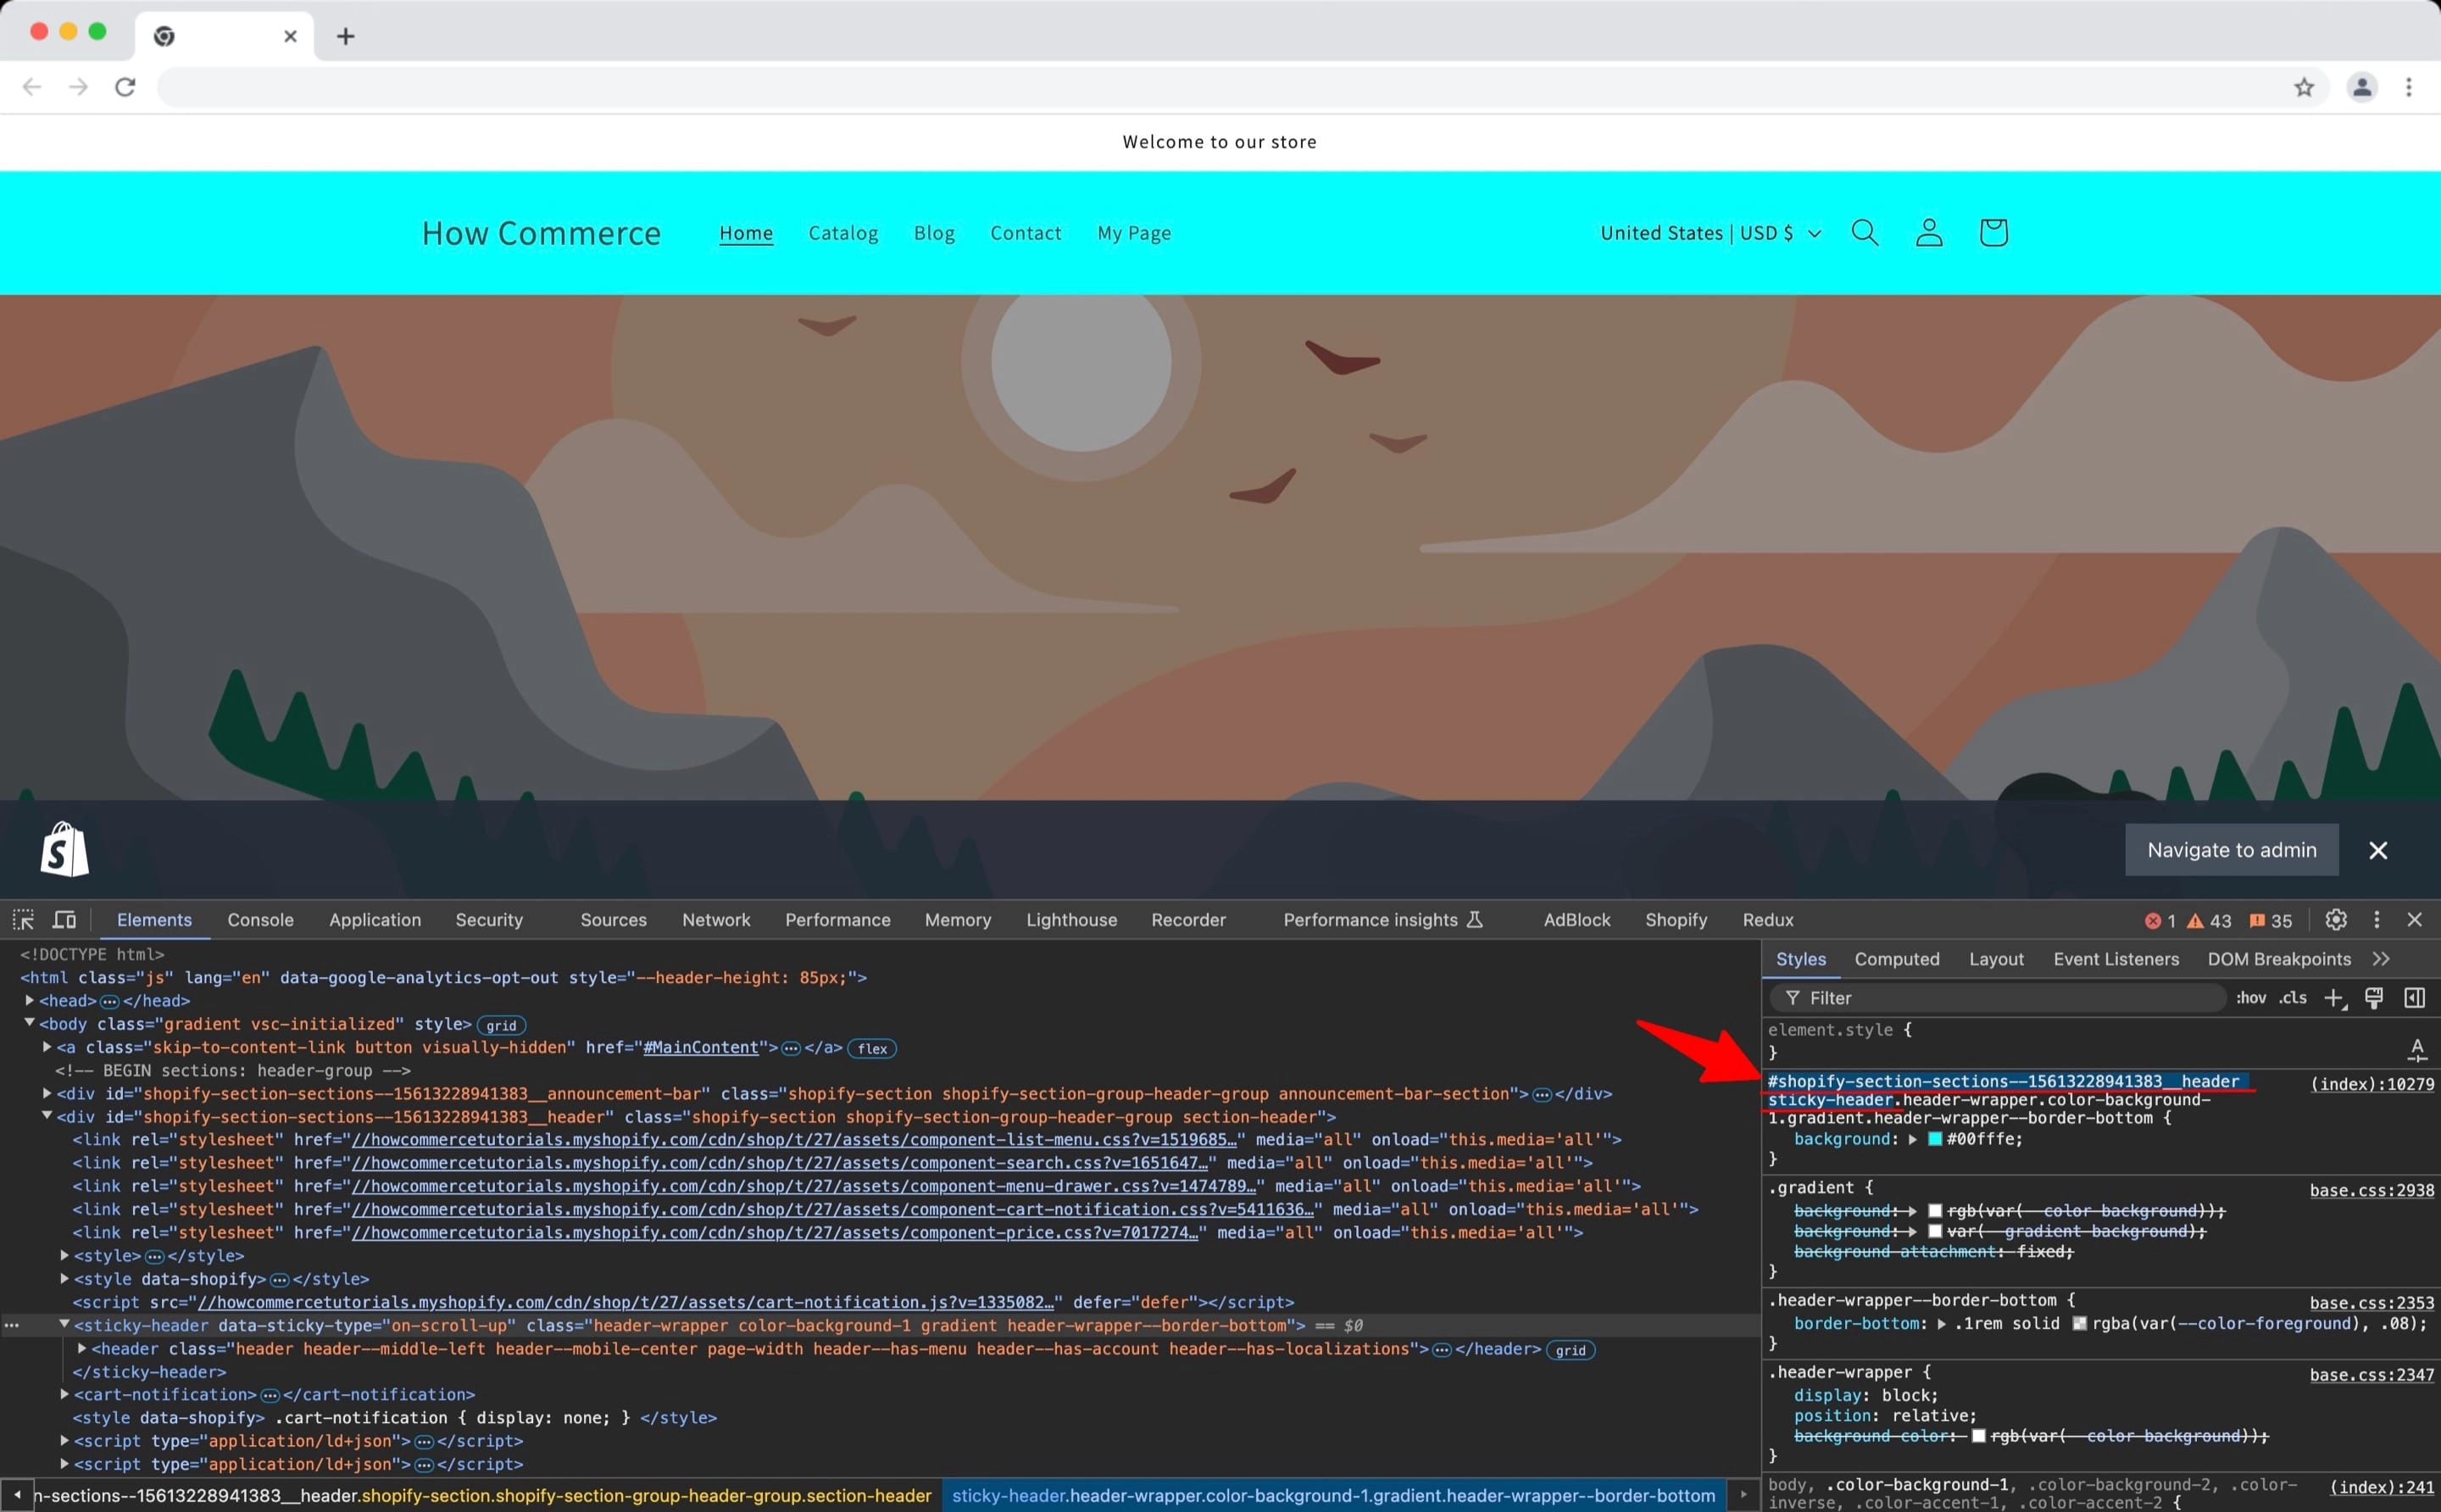Image resolution: width=2441 pixels, height=1512 pixels.
Task: Expand the head element node
Action: [30, 1000]
